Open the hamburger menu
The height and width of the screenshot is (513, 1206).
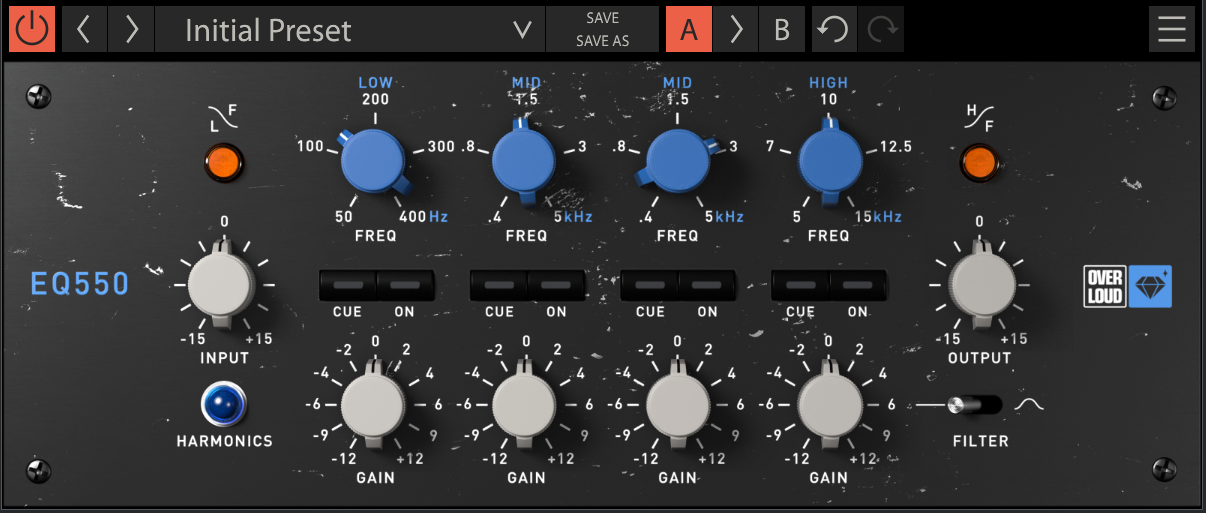tap(1171, 29)
